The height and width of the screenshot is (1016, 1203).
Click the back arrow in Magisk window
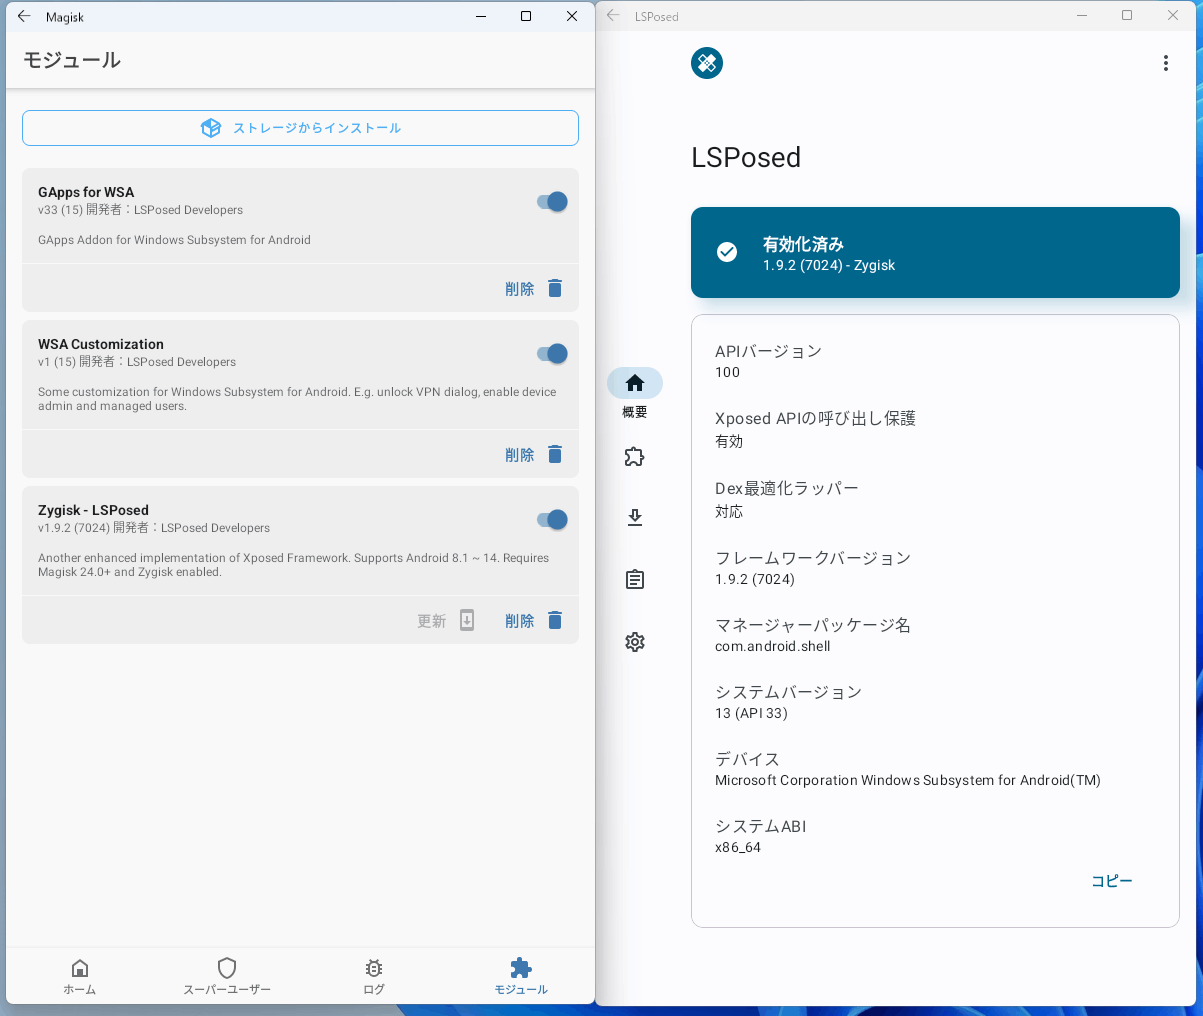point(24,16)
